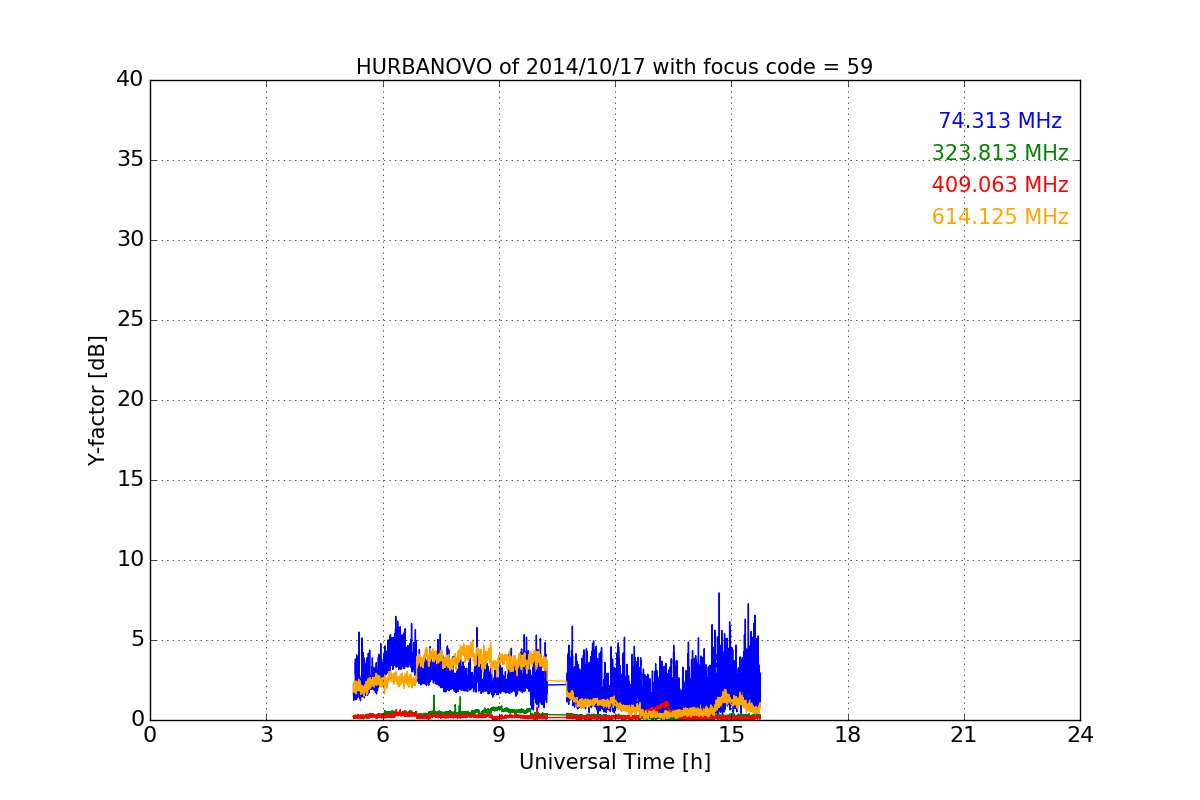
Task: Click the x-axis tick label 9
Action: [499, 735]
